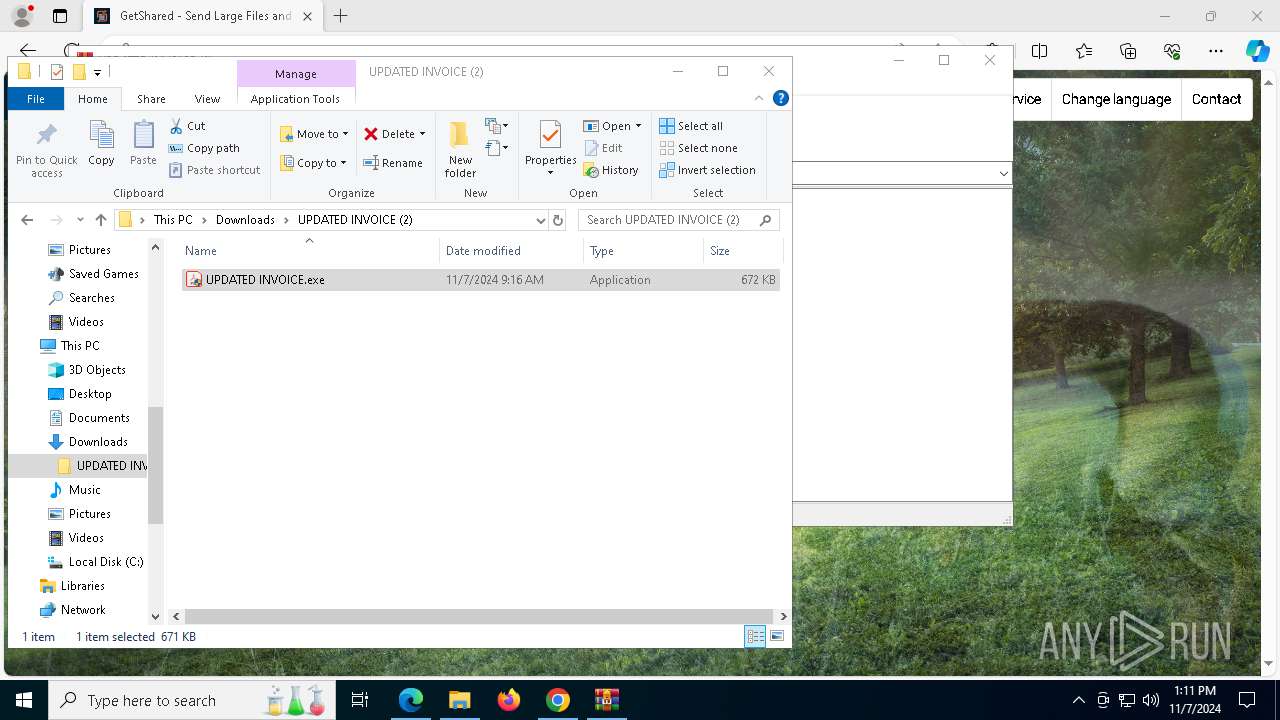Click the History ribbon button
Screen dimensions: 1280x720
tap(611, 170)
